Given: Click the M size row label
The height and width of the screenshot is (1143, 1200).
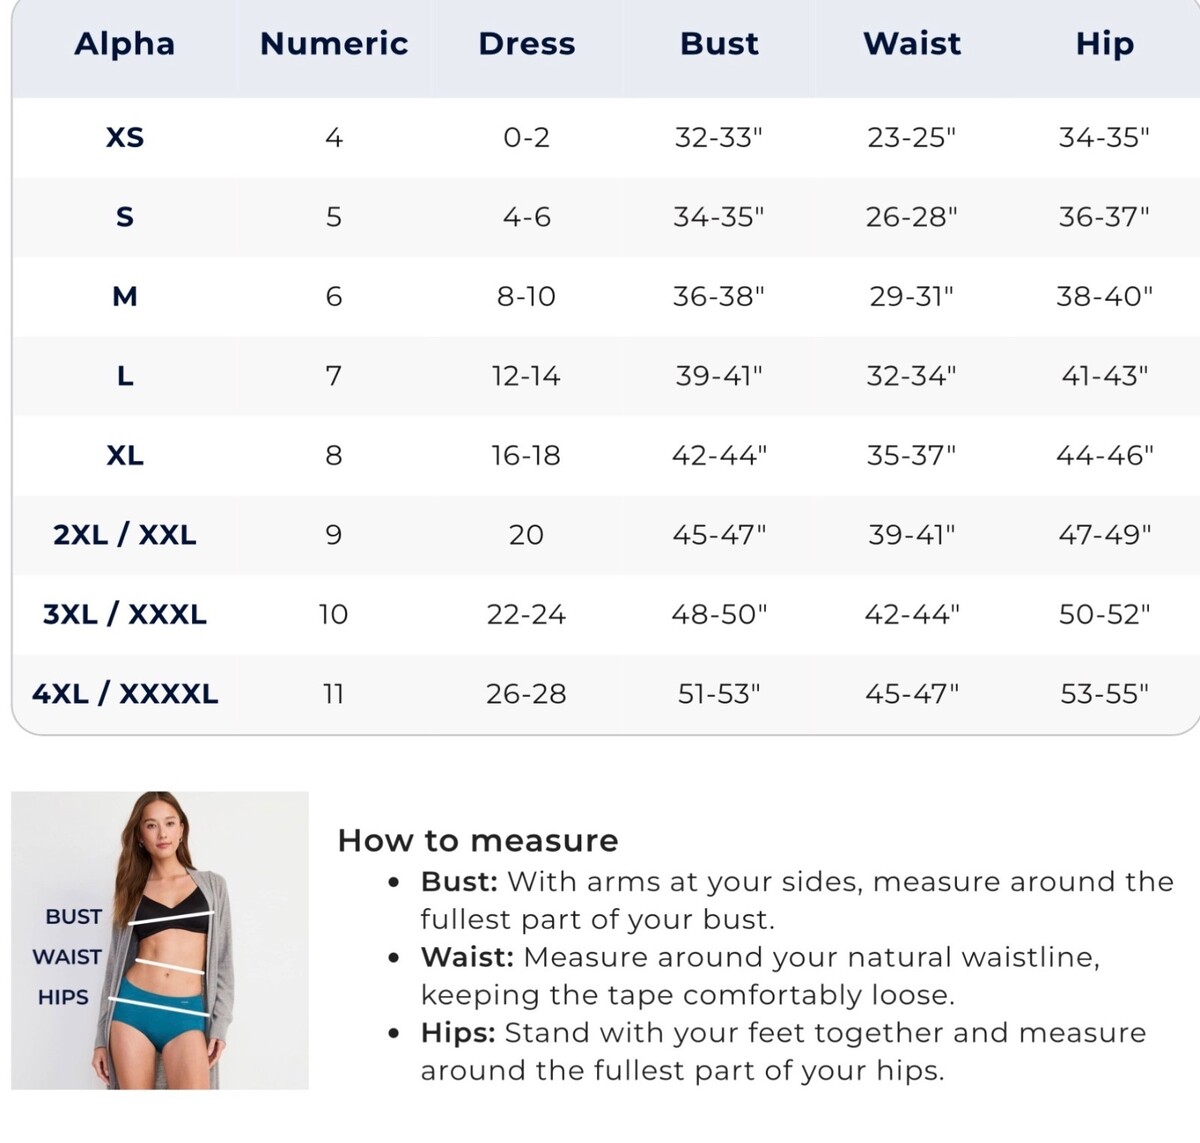Looking at the screenshot, I should pyautogui.click(x=125, y=296).
